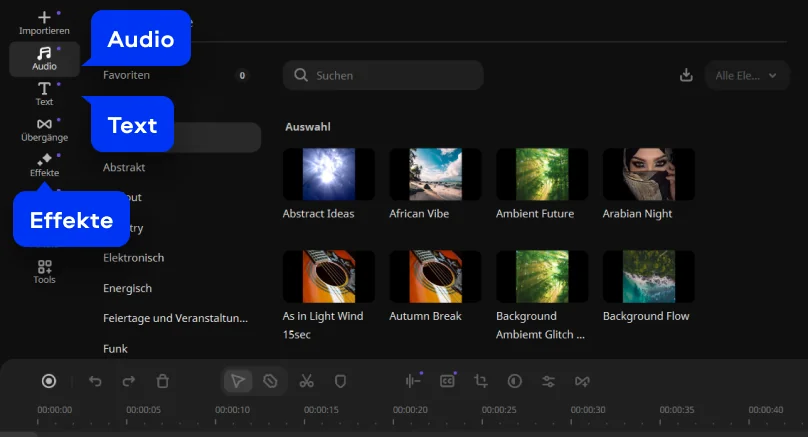Click the undo arrow
The height and width of the screenshot is (437, 808).
pyautogui.click(x=95, y=381)
